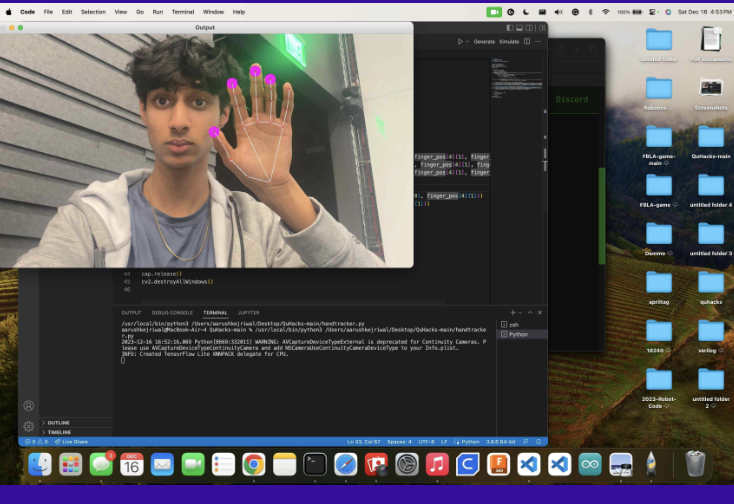The width and height of the screenshot is (734, 504).
Task: Expand the OUTLINE section
Action: (x=76, y=423)
